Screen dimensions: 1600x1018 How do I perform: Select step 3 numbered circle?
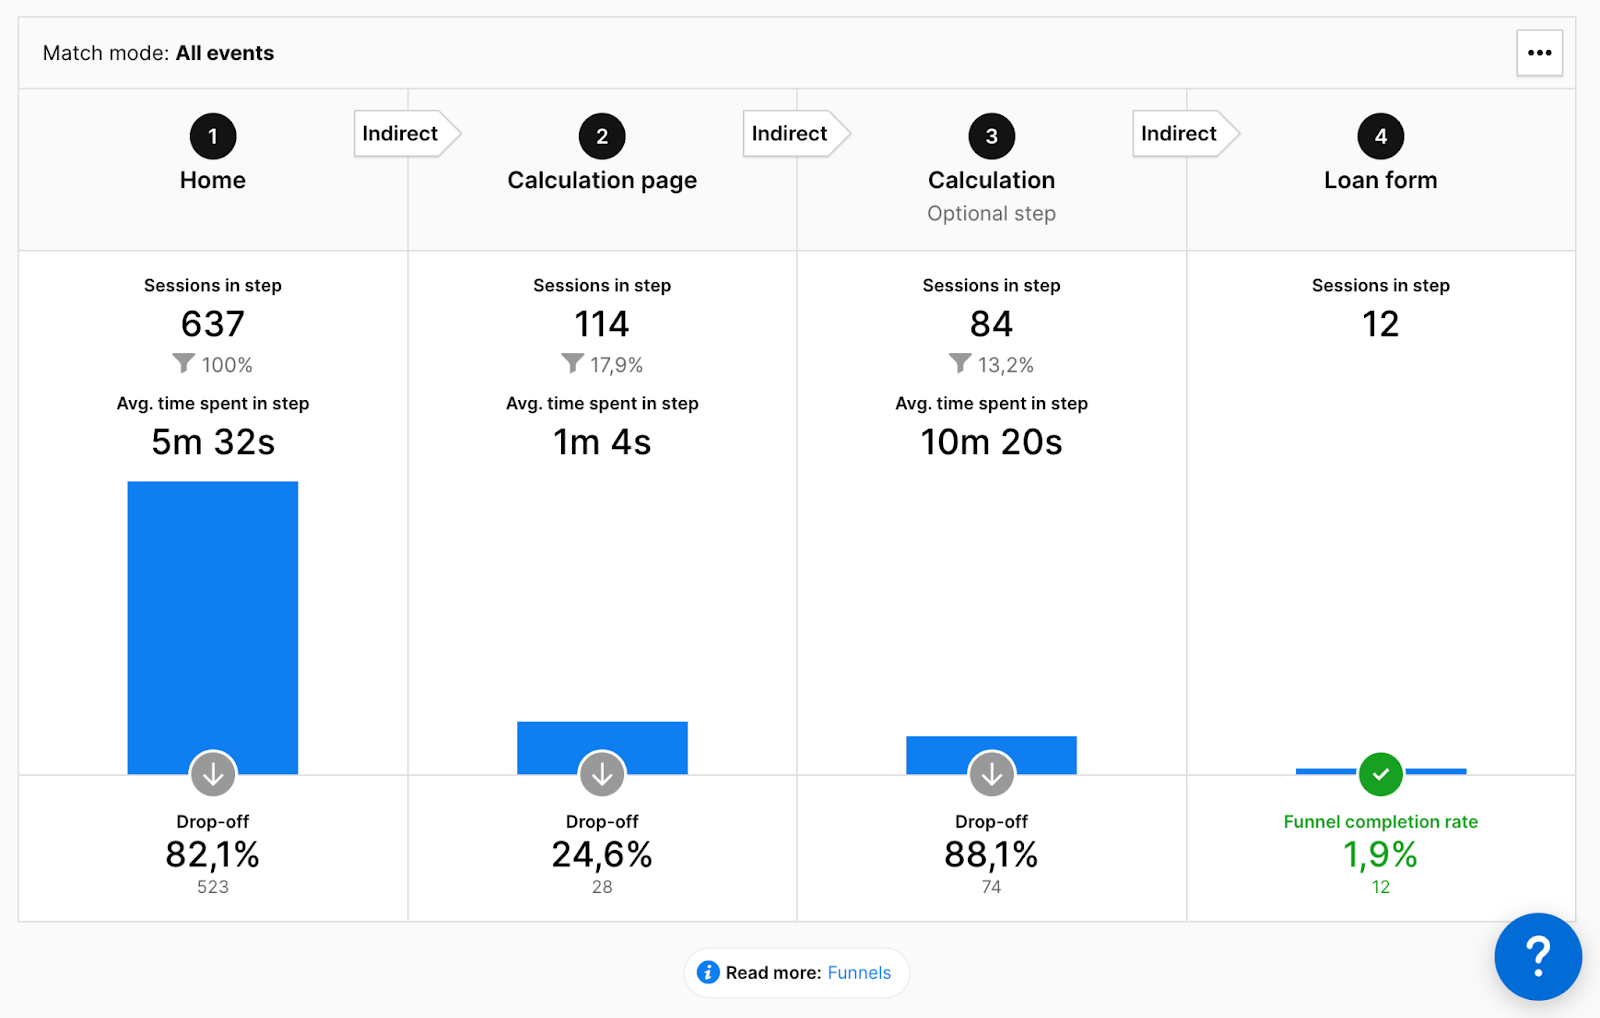tap(991, 137)
